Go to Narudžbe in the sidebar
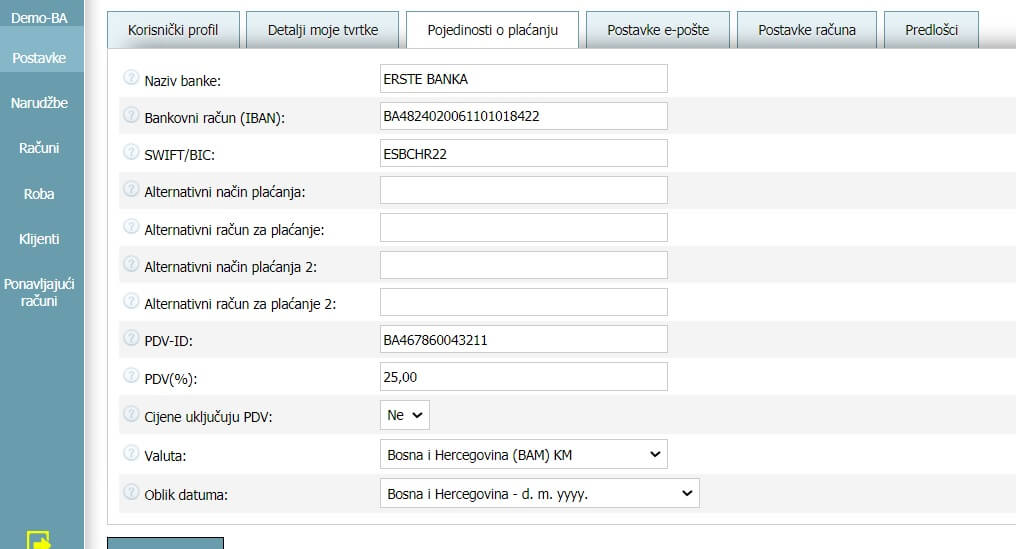 (x=40, y=103)
